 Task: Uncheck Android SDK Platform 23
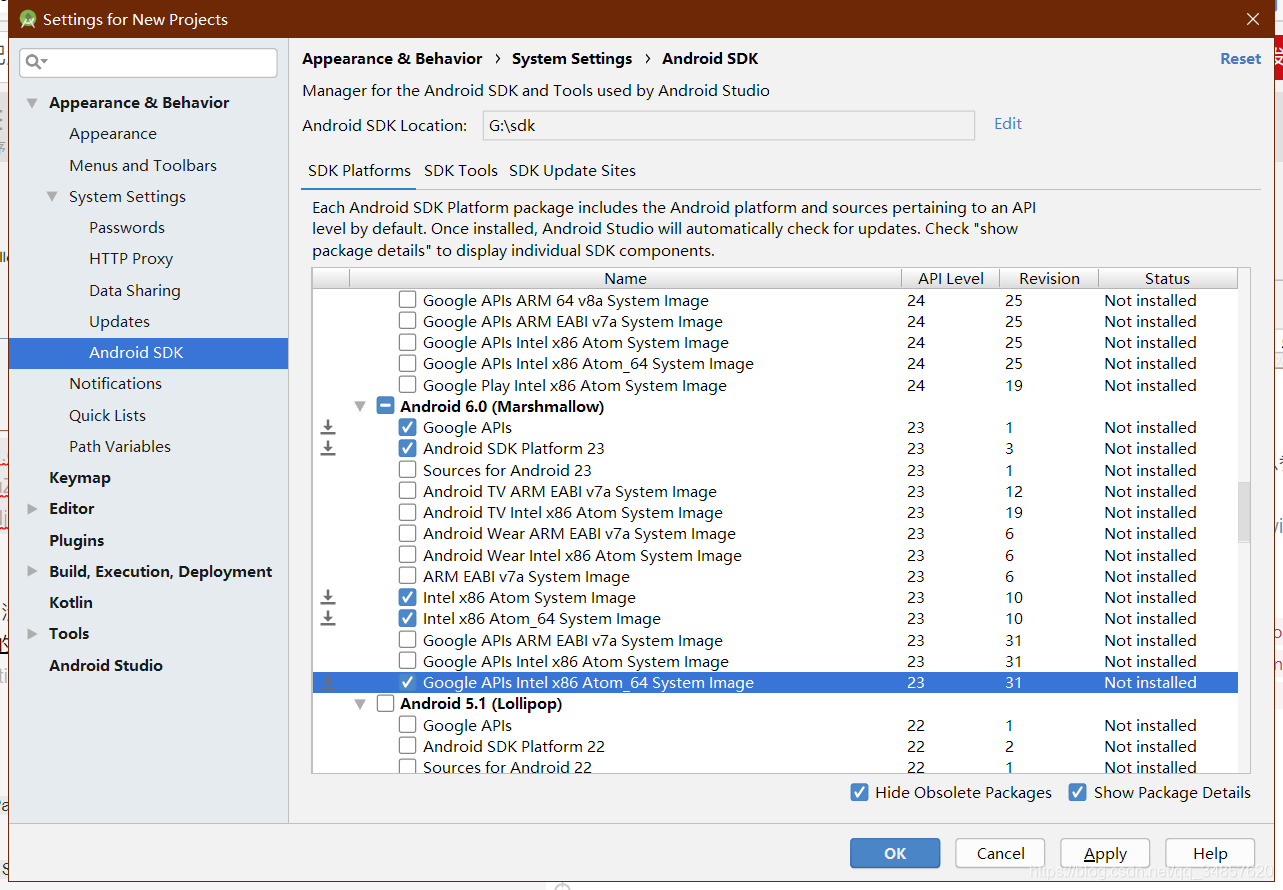407,448
